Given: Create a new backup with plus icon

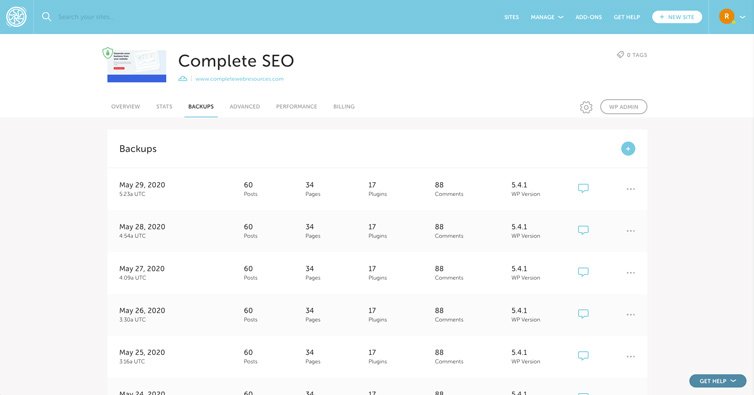Looking at the screenshot, I should click(628, 149).
